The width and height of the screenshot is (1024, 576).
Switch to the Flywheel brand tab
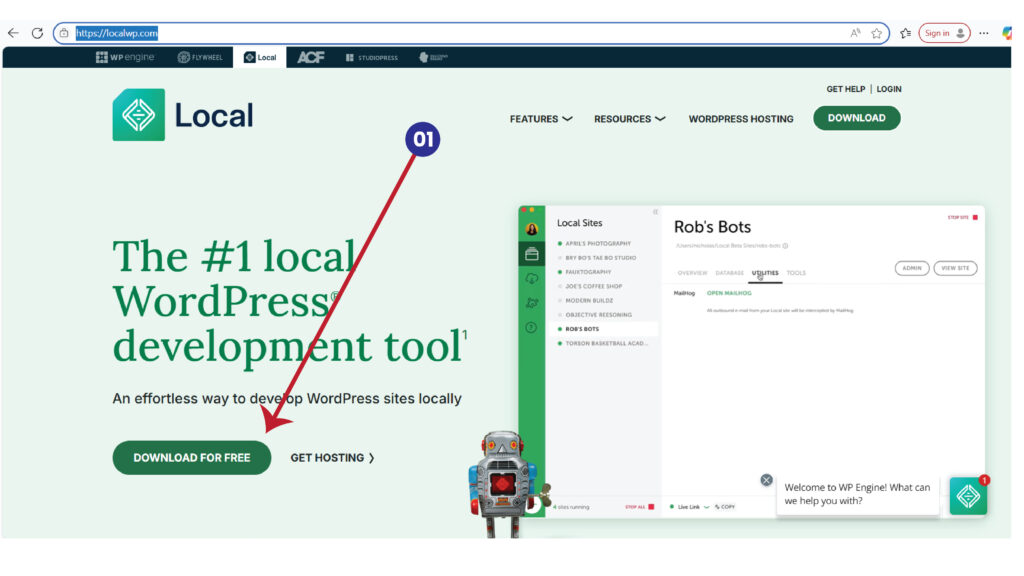coord(200,57)
